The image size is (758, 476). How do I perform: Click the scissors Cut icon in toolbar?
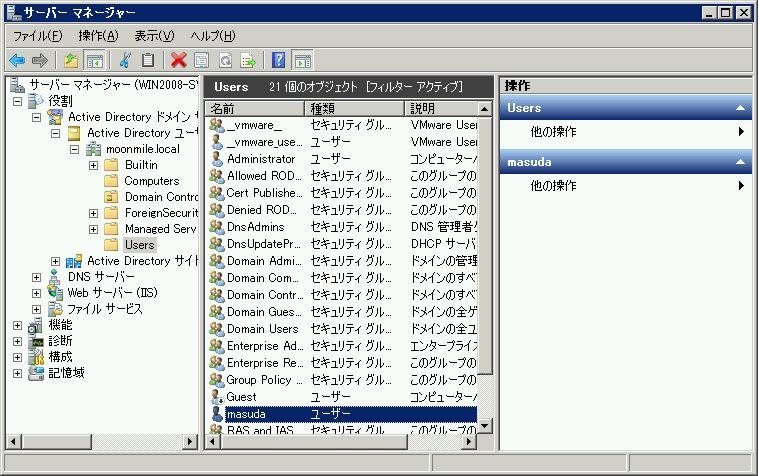pyautogui.click(x=125, y=60)
